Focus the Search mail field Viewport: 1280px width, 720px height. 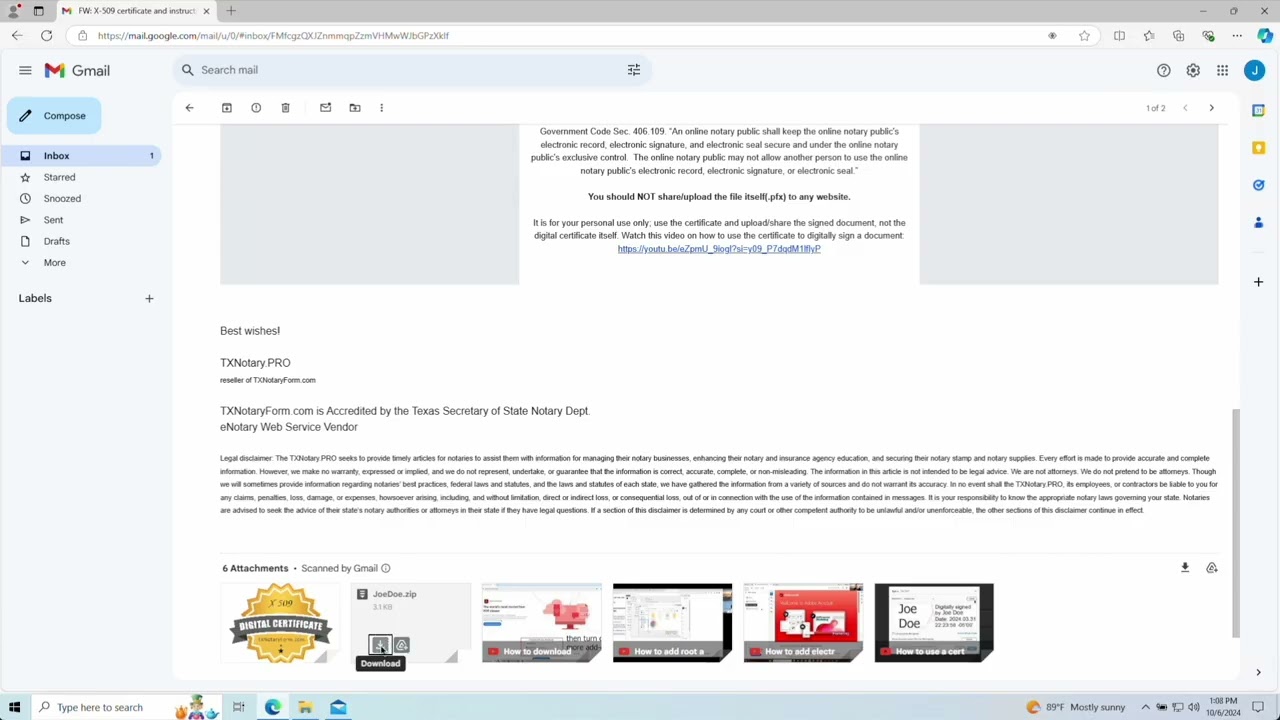(x=410, y=70)
